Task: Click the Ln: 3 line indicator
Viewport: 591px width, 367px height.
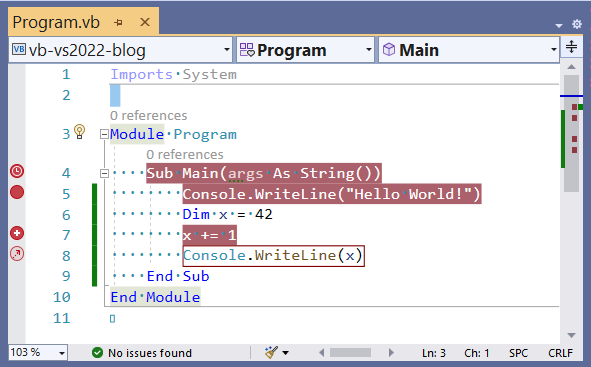Action: pyautogui.click(x=433, y=353)
